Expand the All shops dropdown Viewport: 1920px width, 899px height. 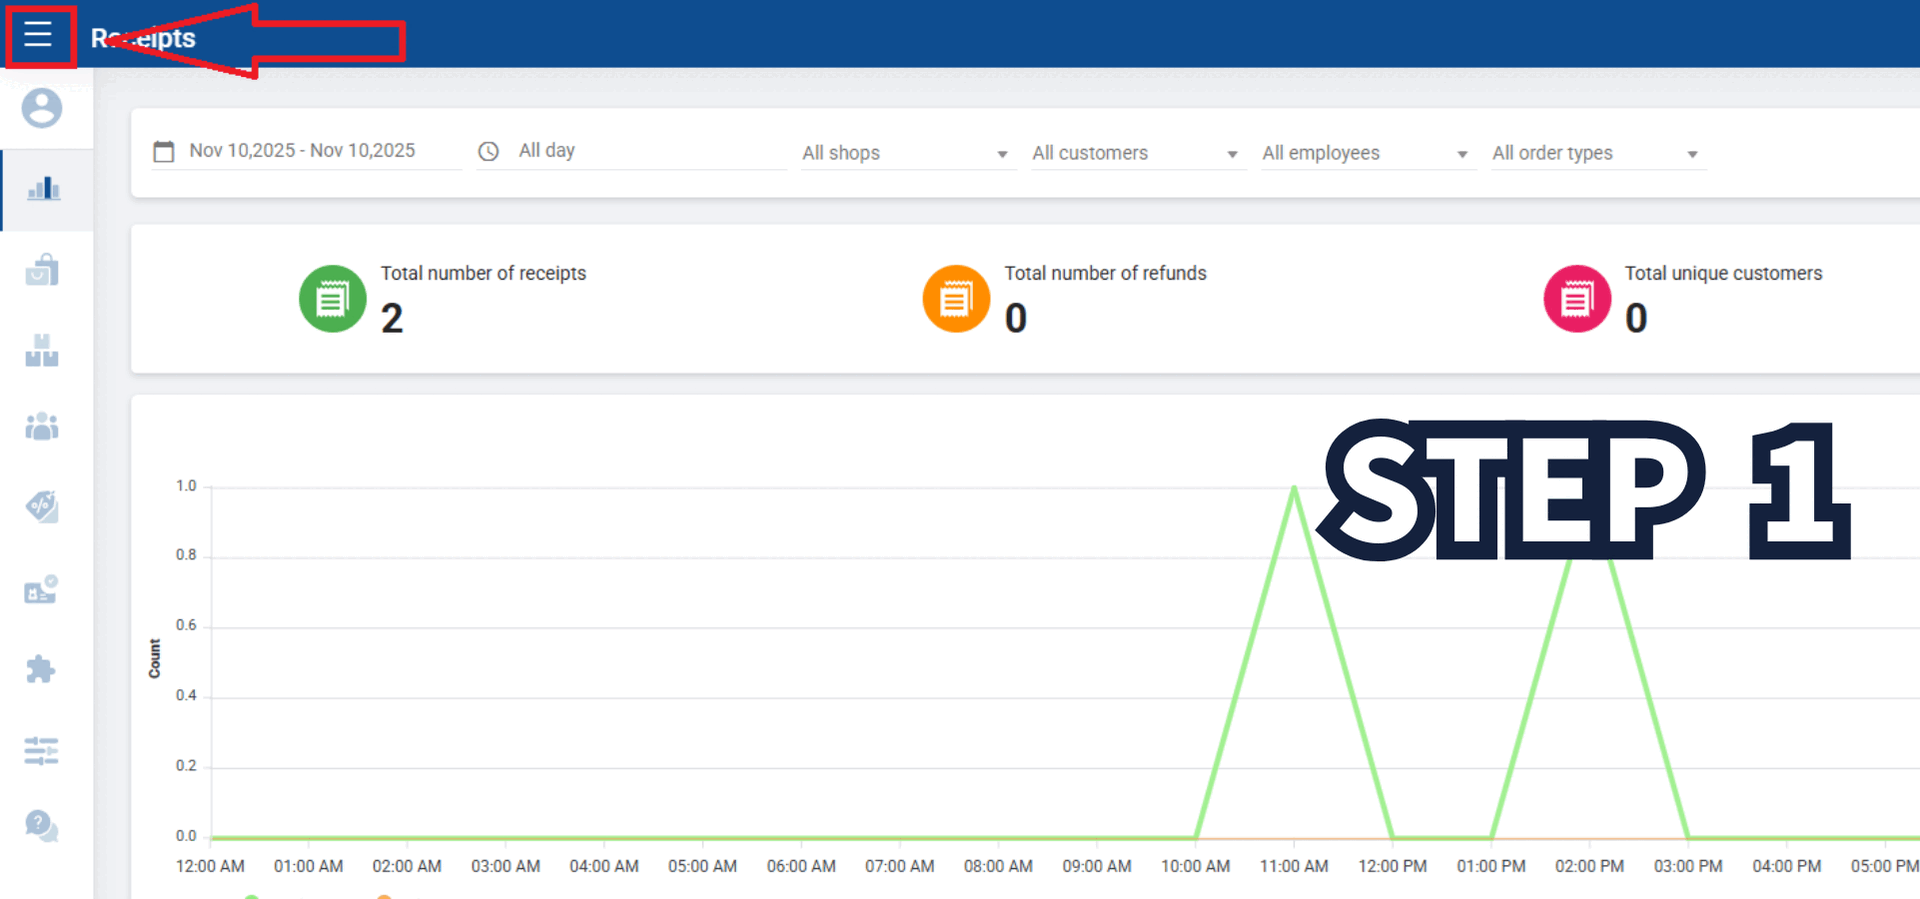tap(904, 153)
